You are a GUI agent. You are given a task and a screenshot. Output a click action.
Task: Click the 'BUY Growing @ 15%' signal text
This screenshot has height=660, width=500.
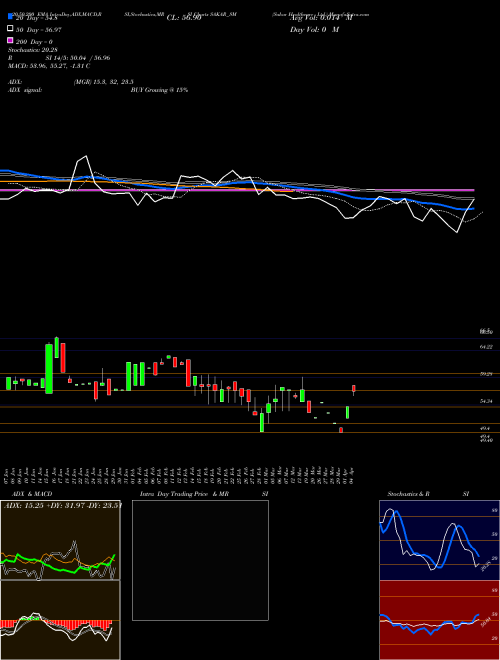click(x=159, y=90)
